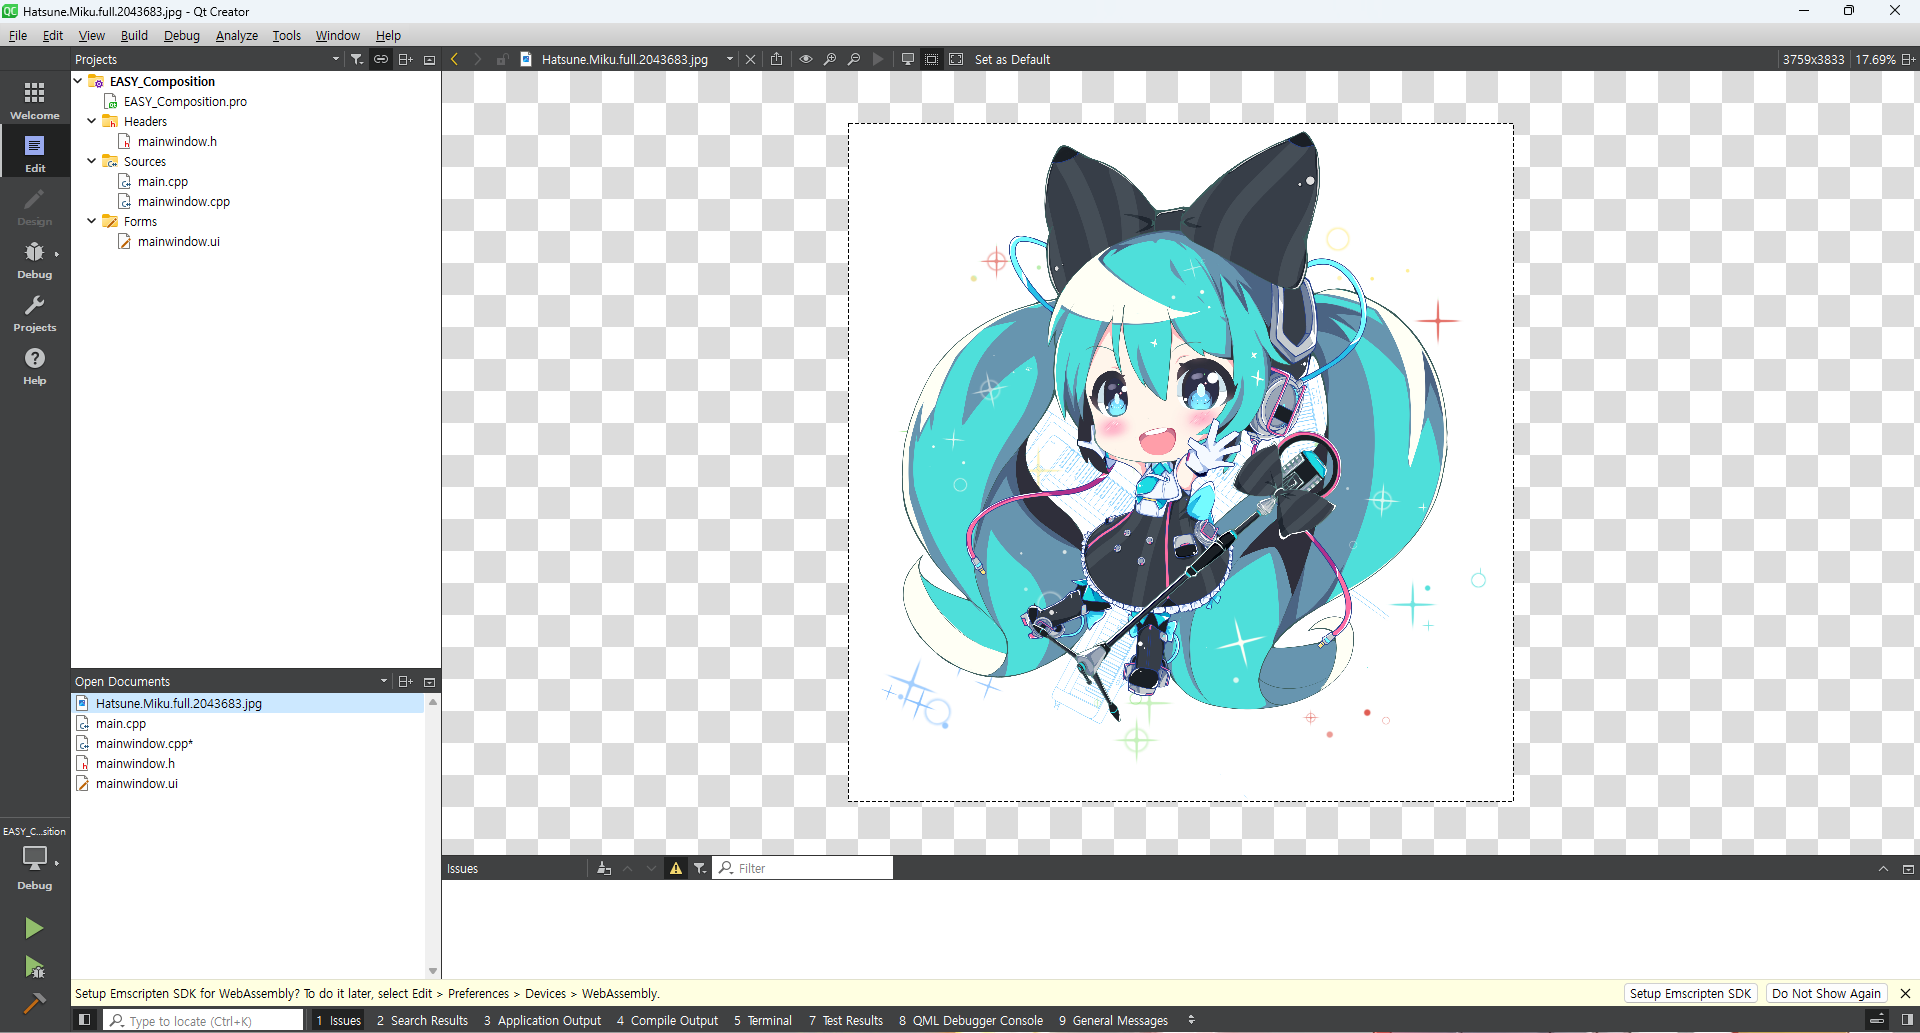
Task: Toggle background visibility eye icon
Action: point(806,59)
